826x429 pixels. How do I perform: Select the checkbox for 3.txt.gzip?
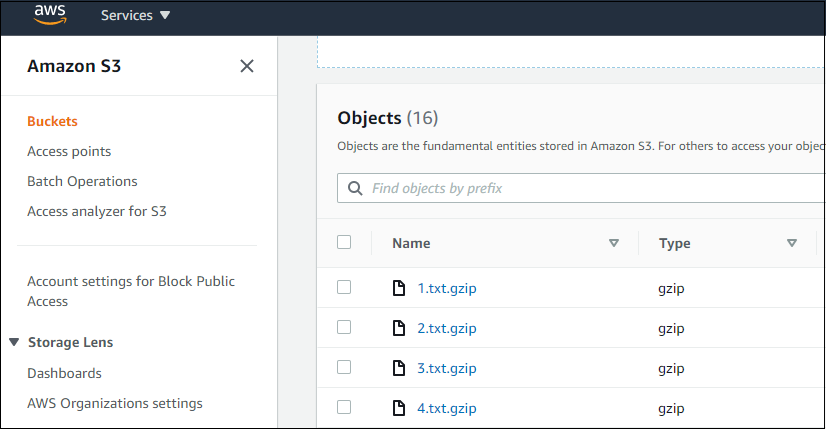[344, 367]
